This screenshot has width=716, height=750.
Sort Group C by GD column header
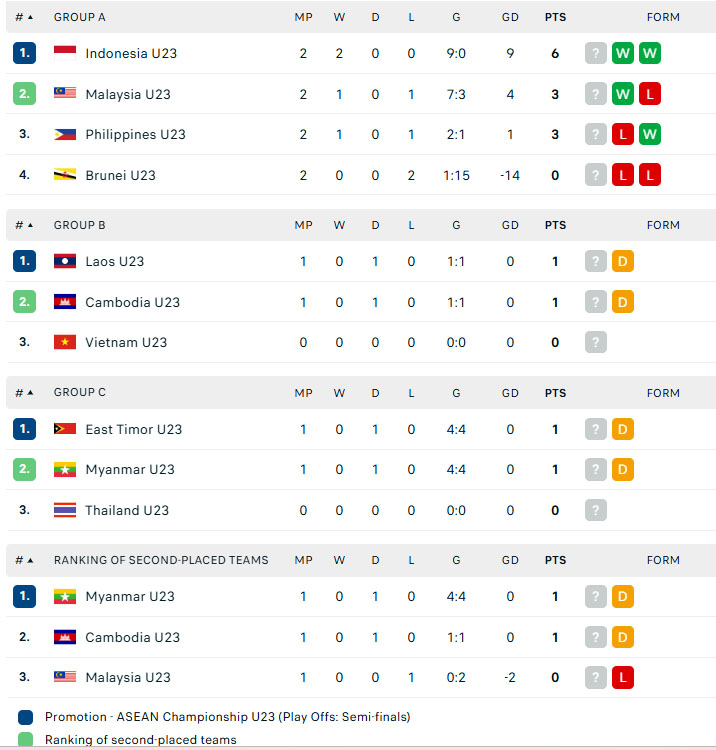510,393
